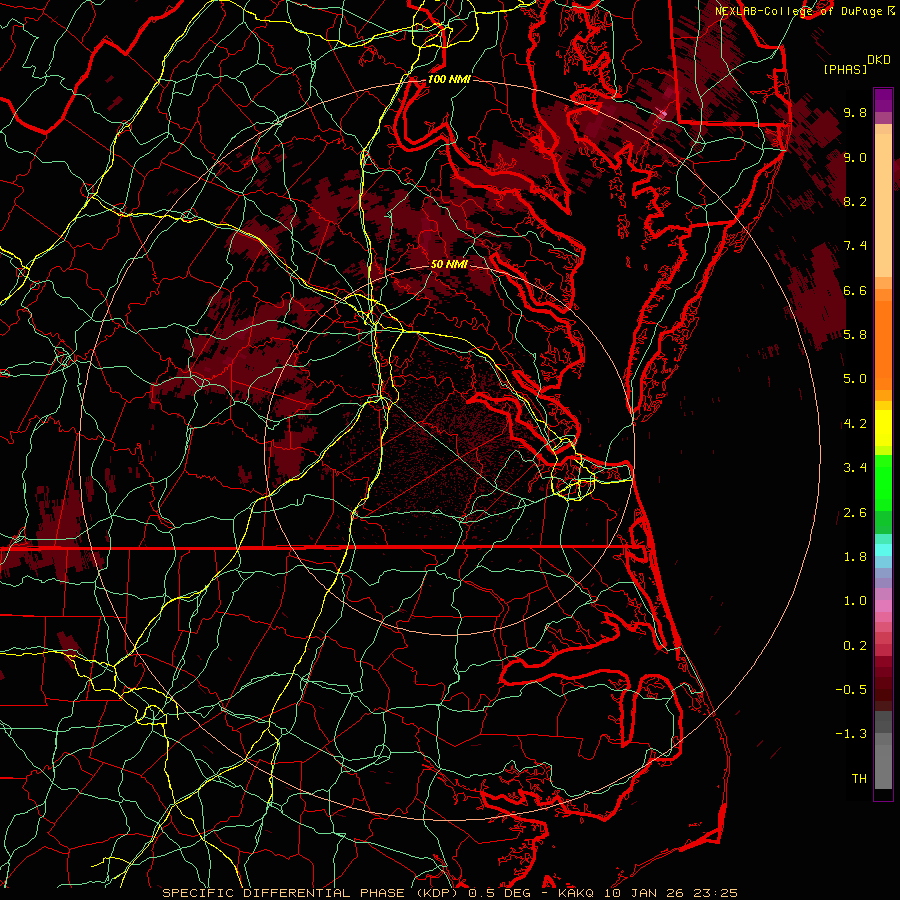
Task: Pick the pink band of the color bar
Action: (x=883, y=606)
